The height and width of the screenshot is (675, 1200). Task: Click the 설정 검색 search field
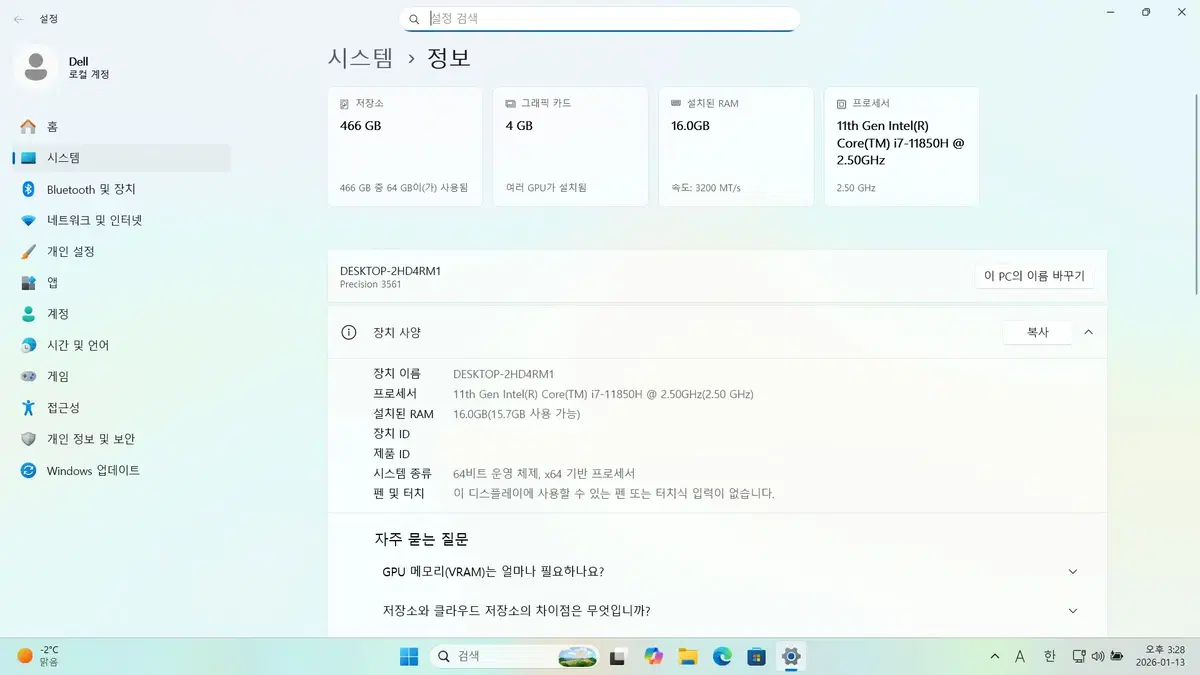click(x=600, y=18)
